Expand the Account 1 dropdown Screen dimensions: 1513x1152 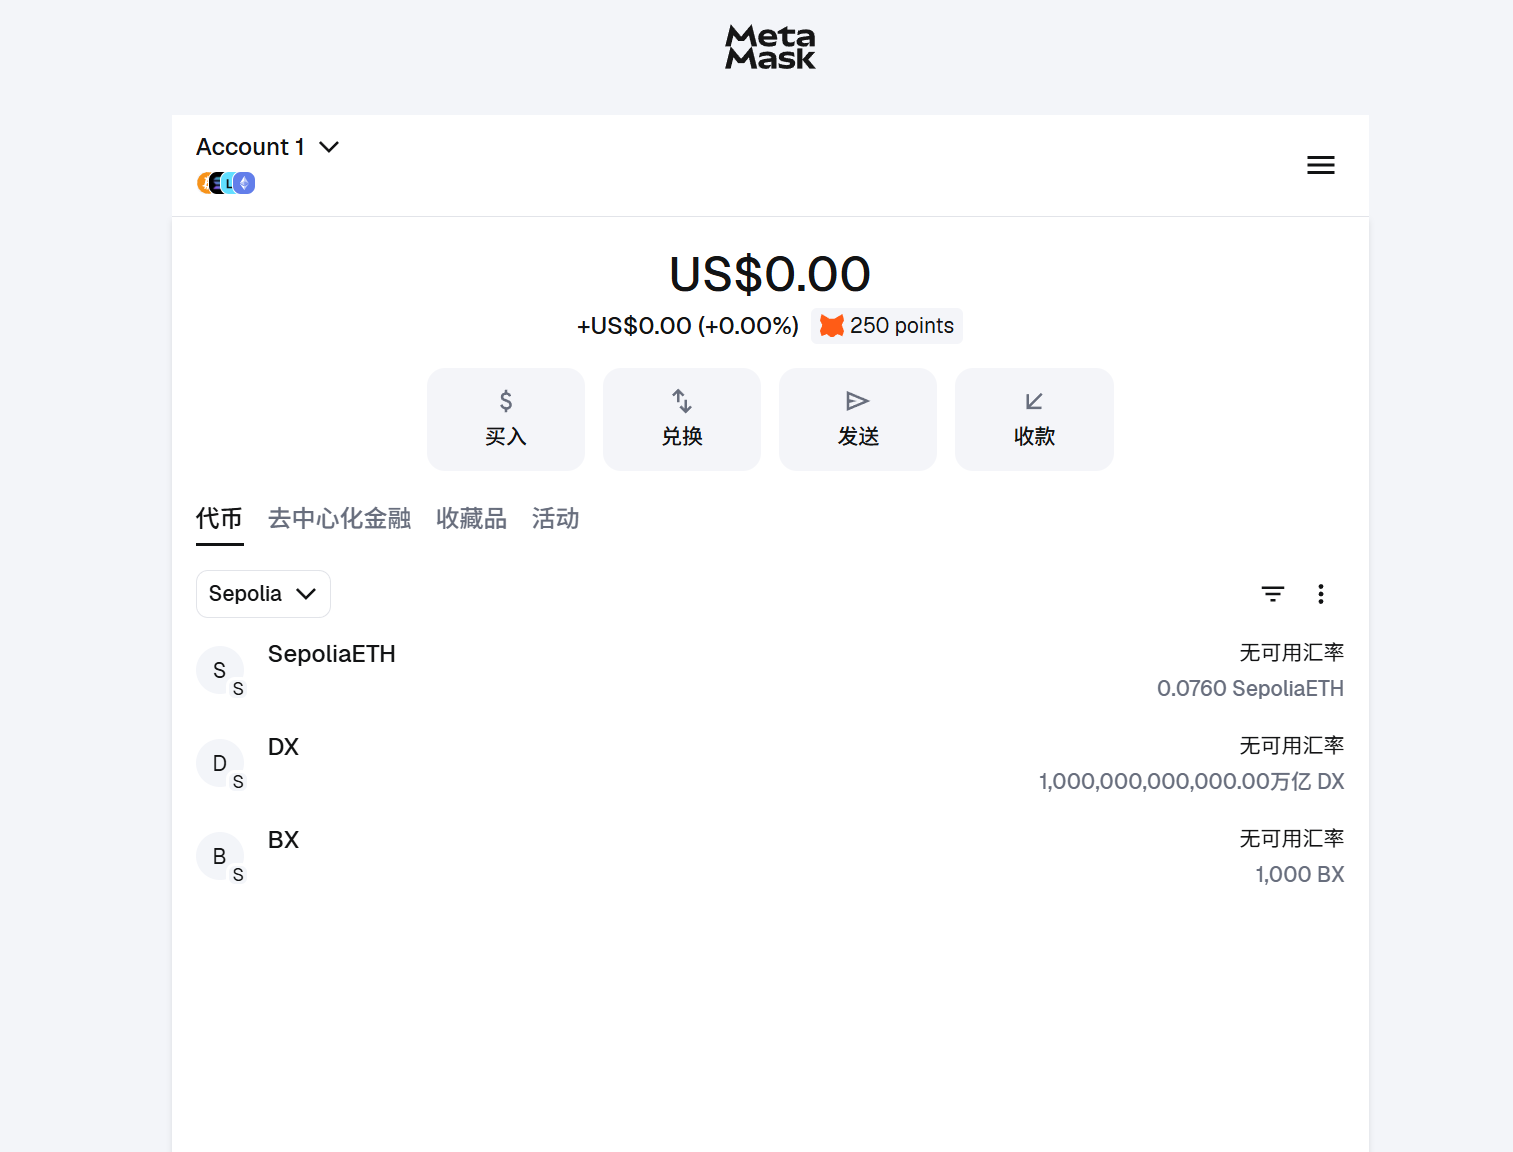[x=267, y=147]
